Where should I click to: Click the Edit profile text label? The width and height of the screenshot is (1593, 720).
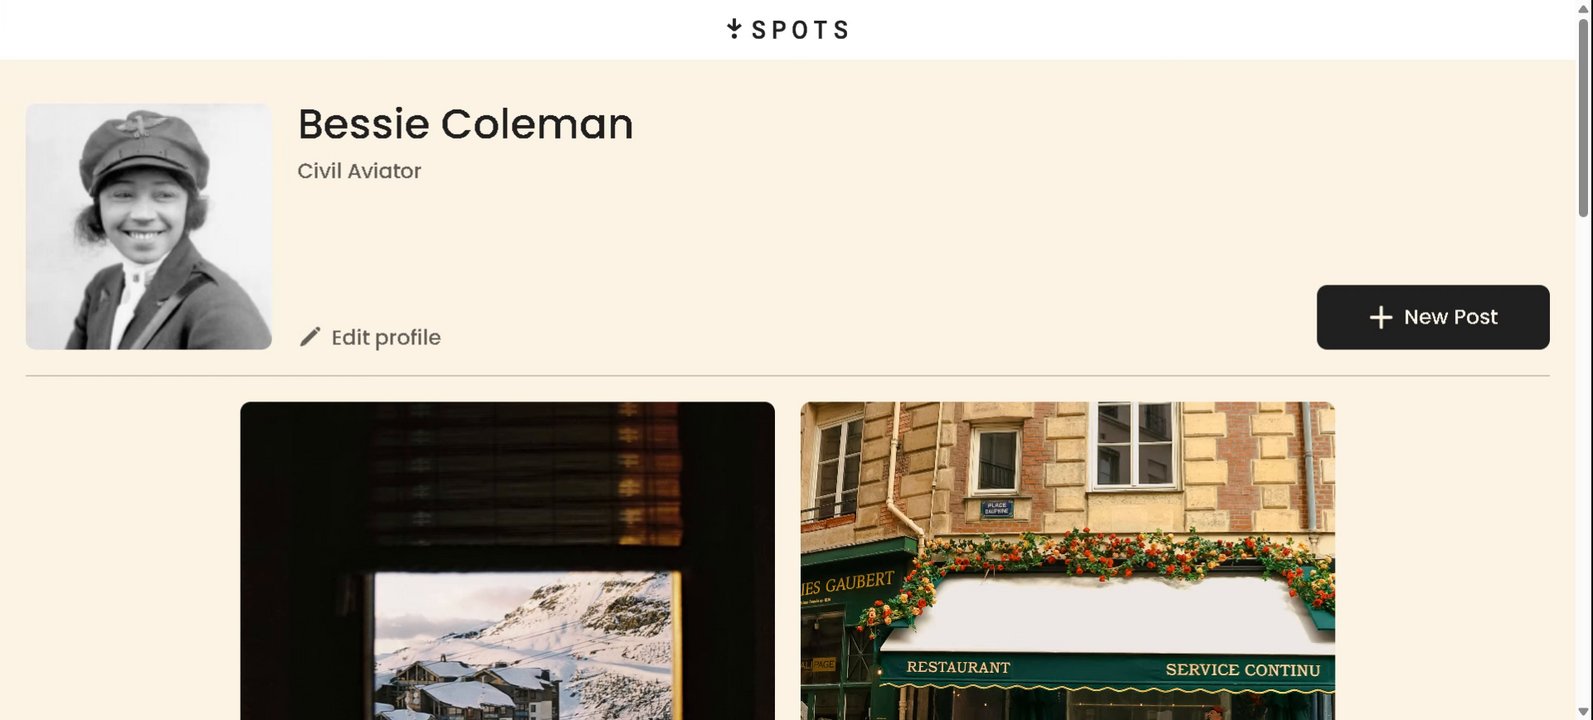386,337
